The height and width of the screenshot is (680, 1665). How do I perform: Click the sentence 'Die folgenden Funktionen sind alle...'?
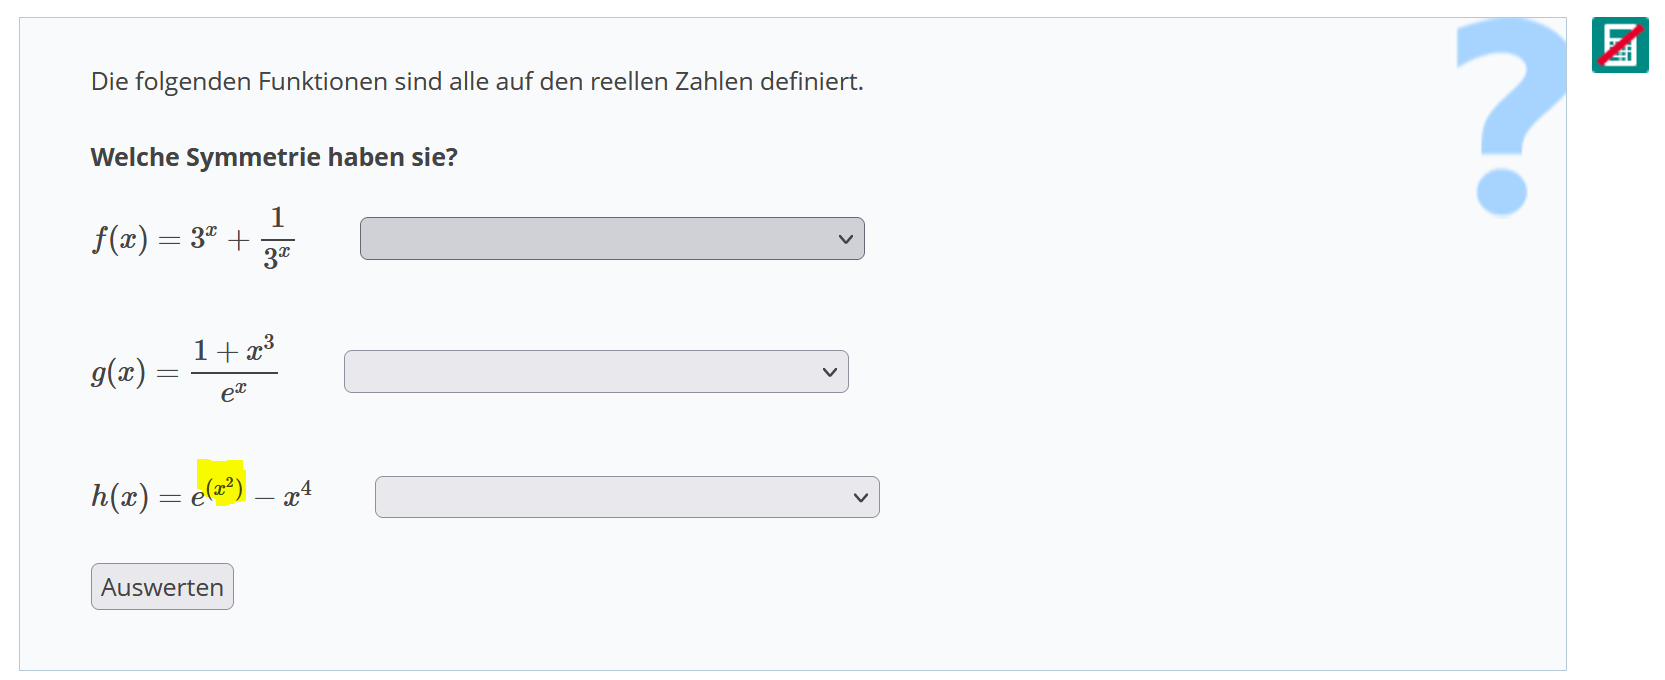(x=477, y=81)
